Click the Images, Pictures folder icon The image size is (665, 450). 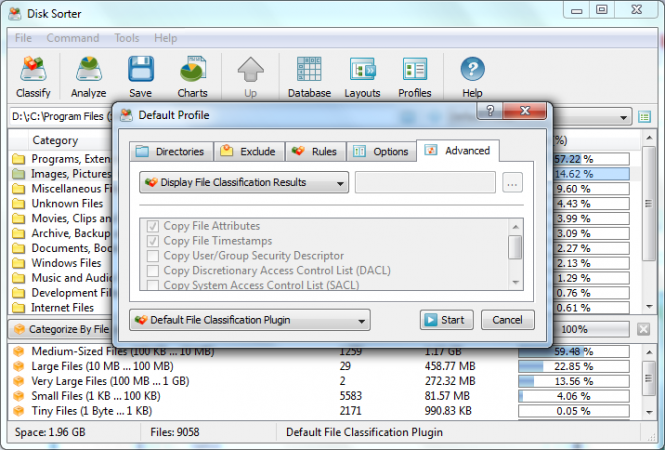(x=18, y=174)
